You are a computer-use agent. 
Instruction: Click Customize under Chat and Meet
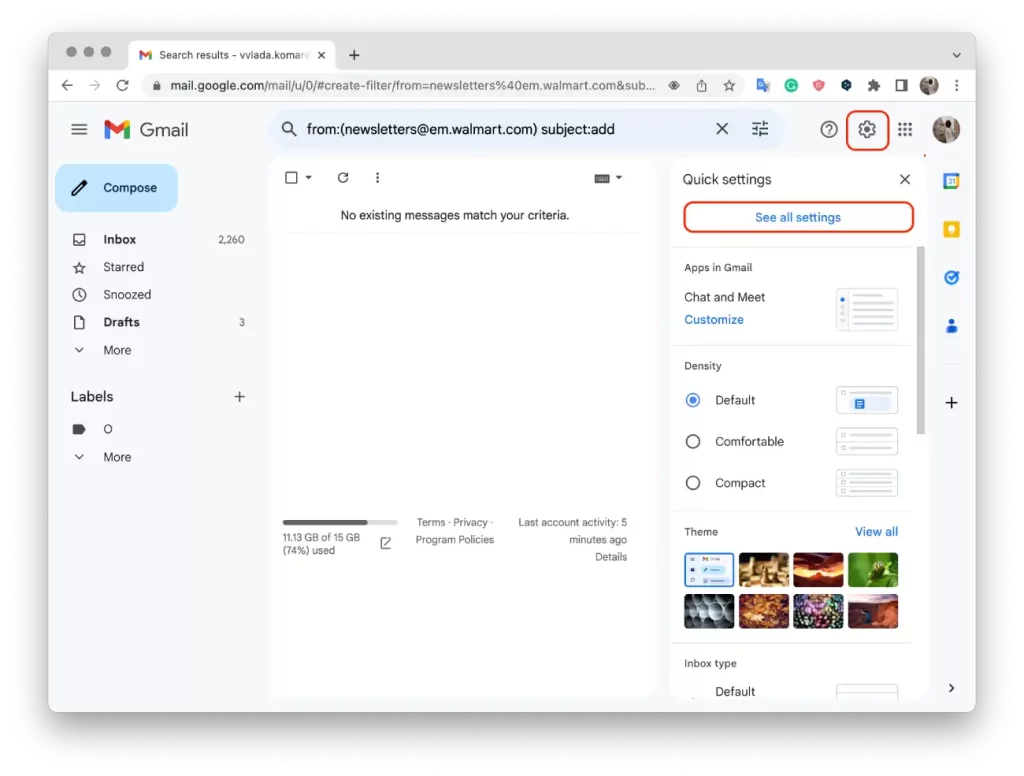[714, 319]
